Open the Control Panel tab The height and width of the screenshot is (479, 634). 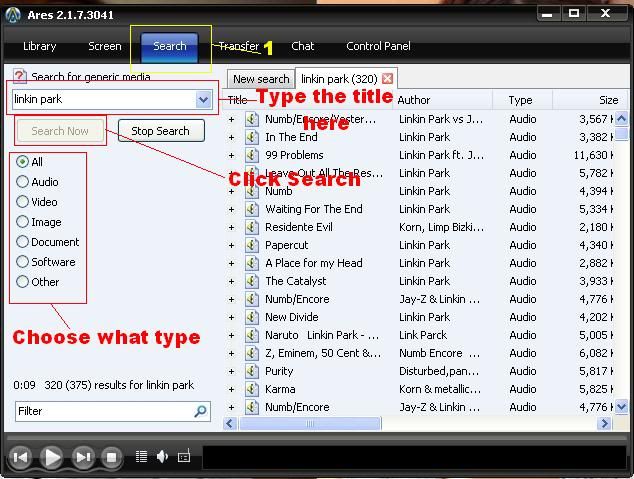(378, 46)
